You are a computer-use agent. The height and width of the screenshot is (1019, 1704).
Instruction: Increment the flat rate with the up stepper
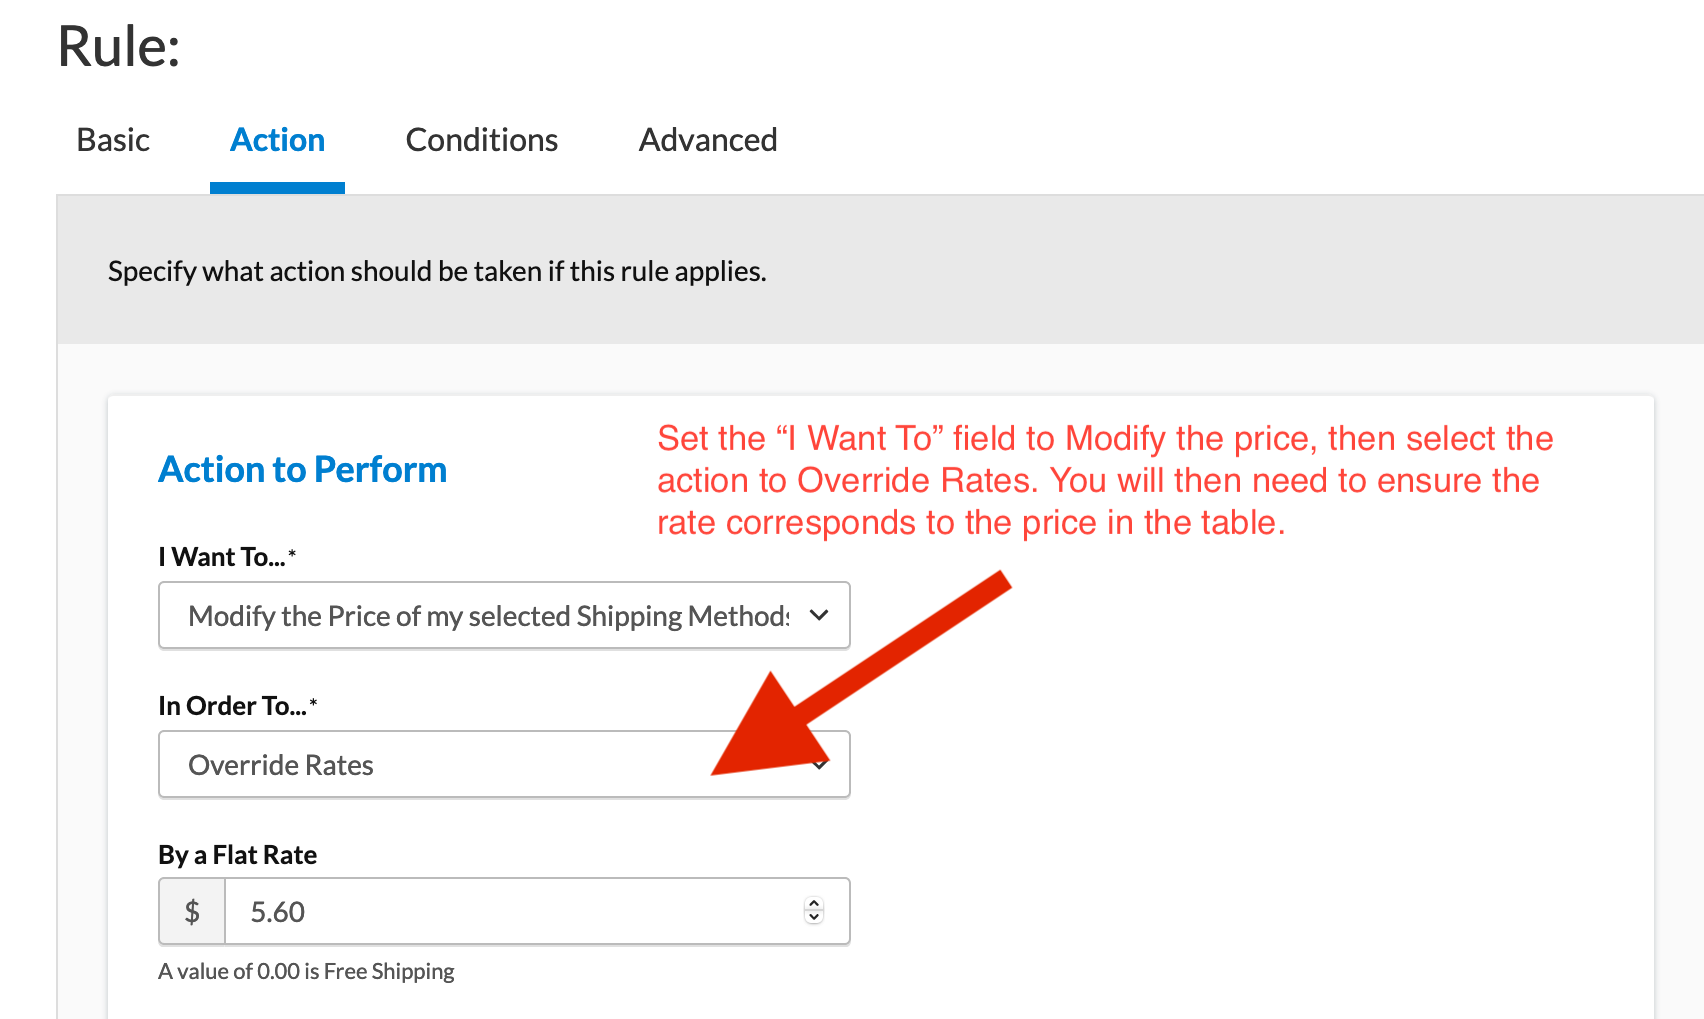(x=813, y=903)
